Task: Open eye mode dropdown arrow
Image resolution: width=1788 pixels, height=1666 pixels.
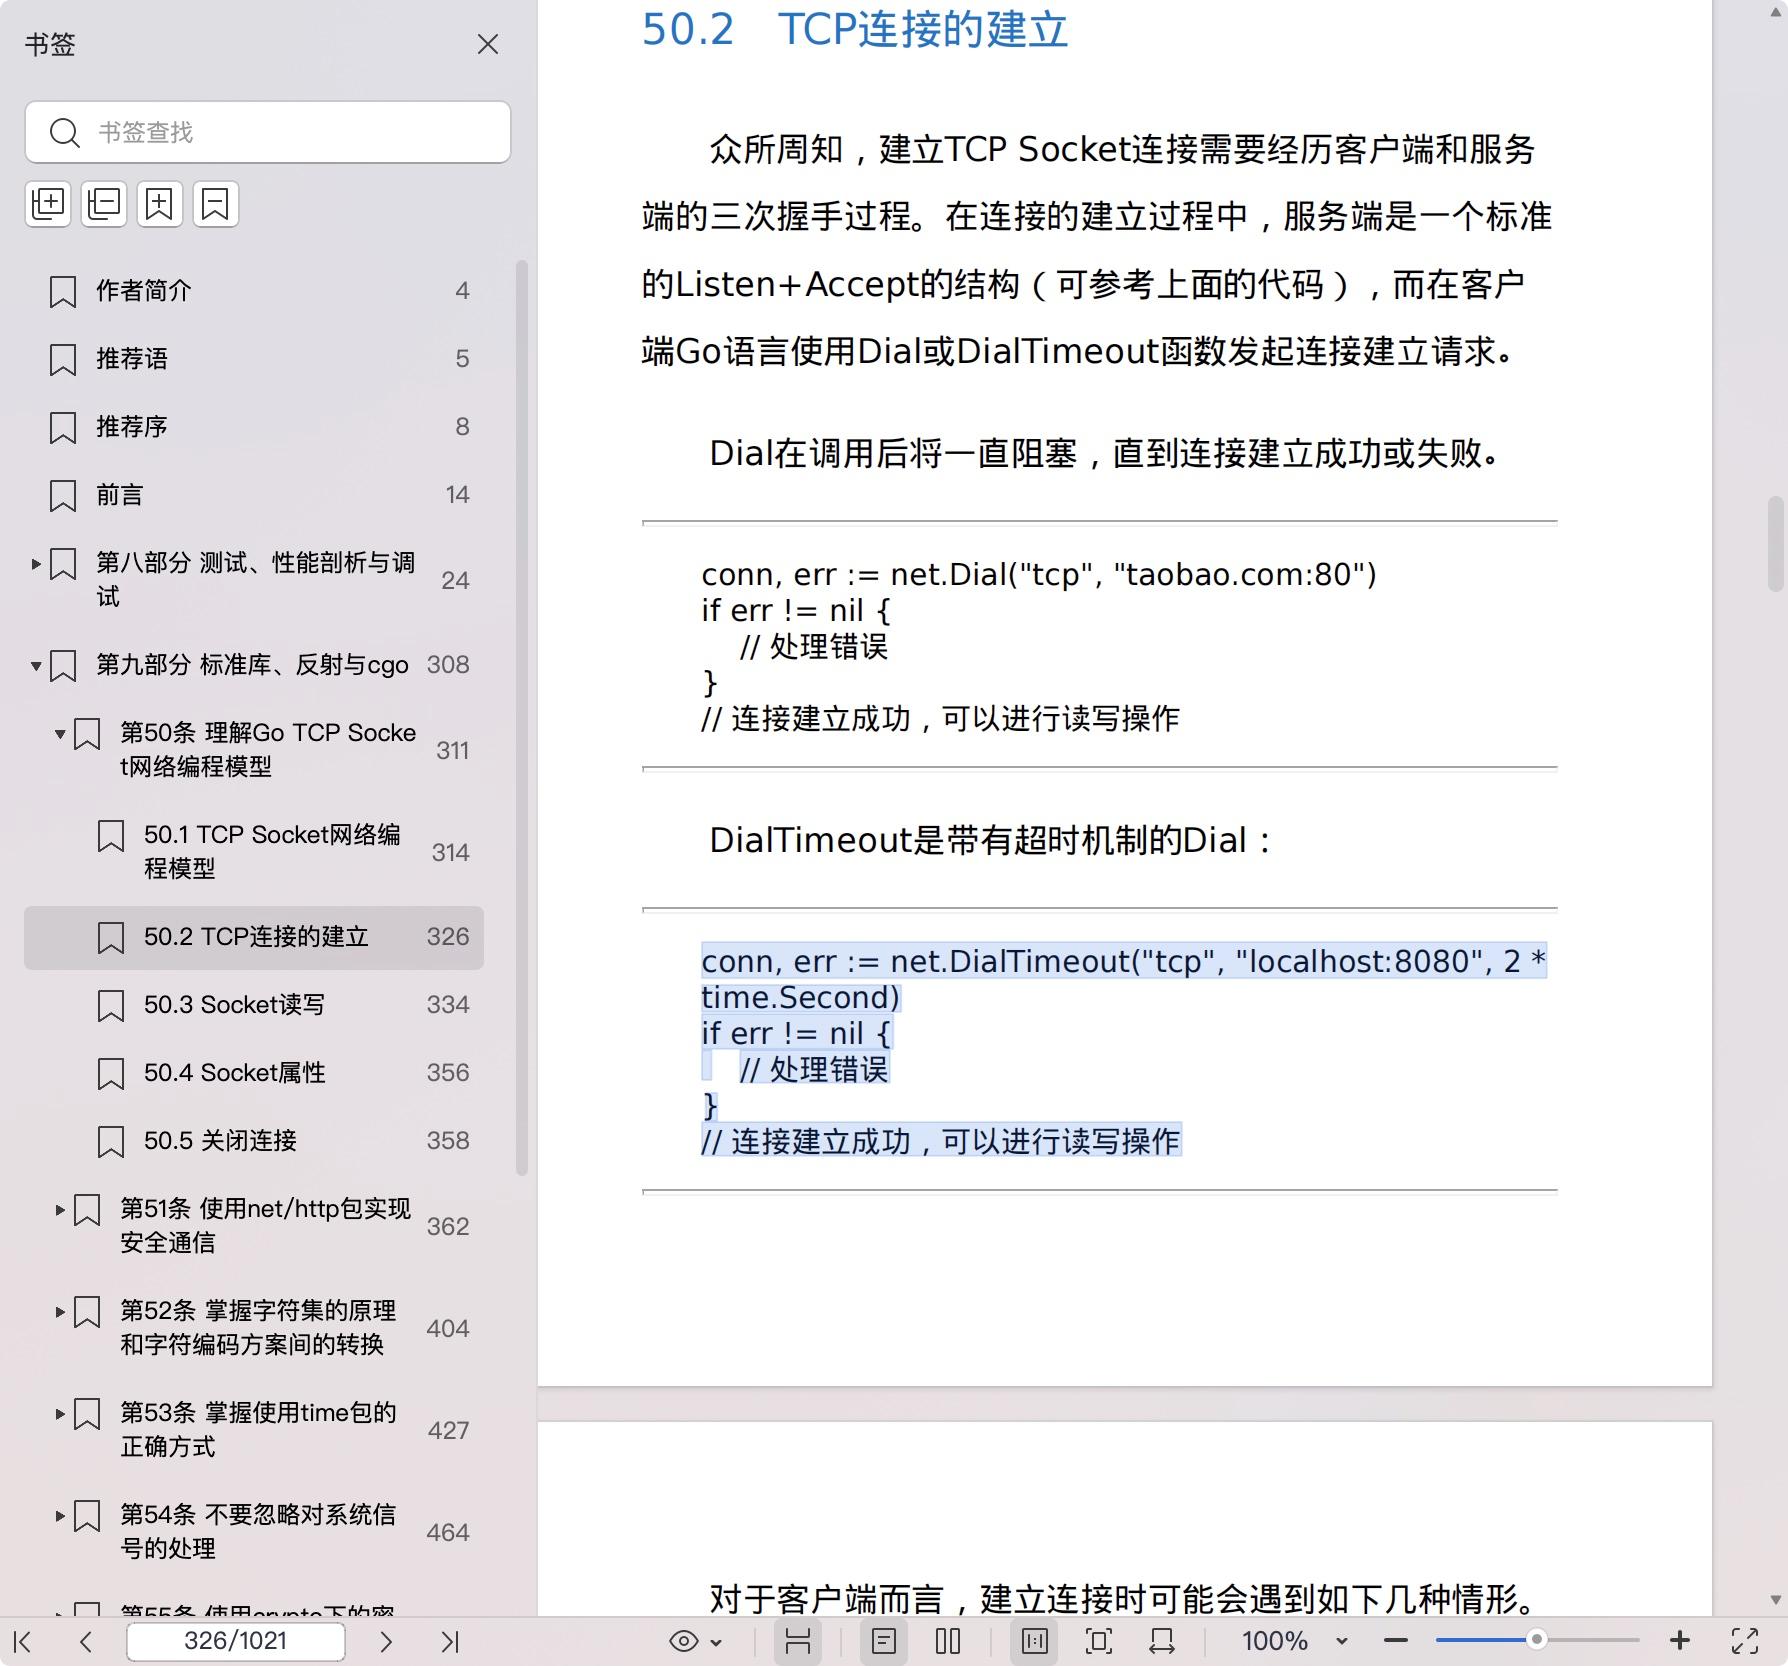Action: 716,1642
